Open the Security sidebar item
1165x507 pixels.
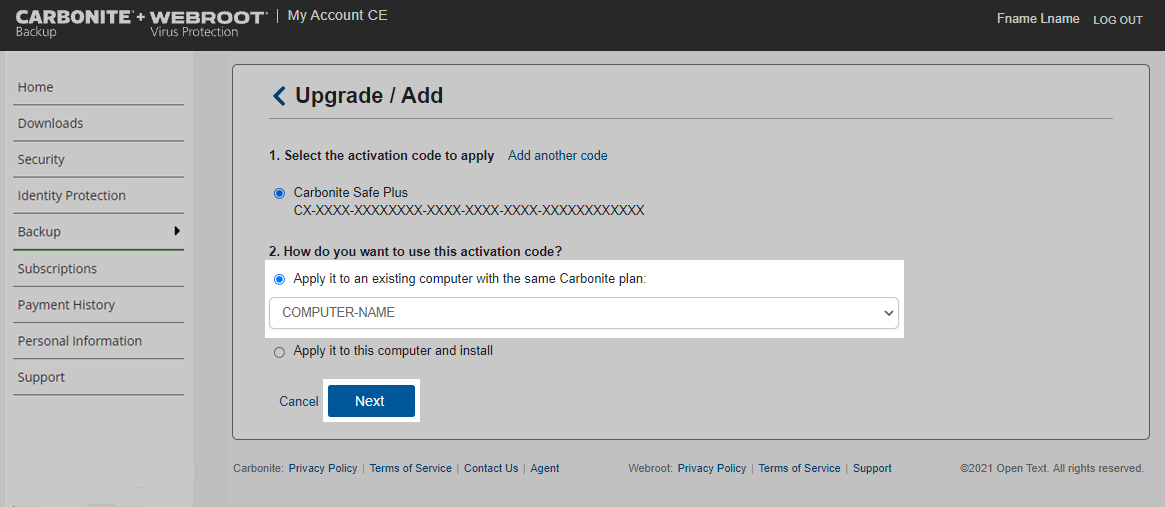coord(99,160)
